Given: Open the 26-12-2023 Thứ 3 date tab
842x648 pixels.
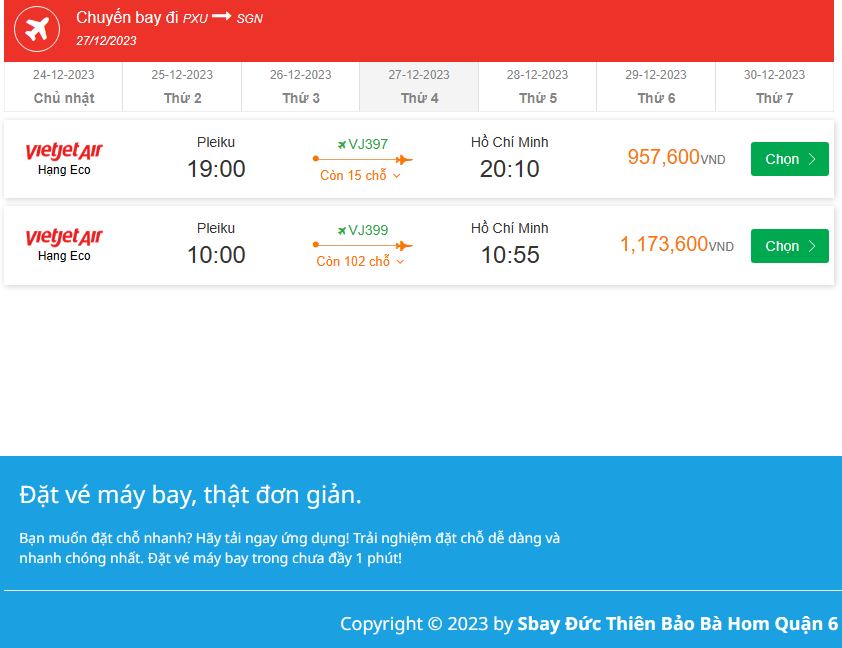Looking at the screenshot, I should click(301, 87).
